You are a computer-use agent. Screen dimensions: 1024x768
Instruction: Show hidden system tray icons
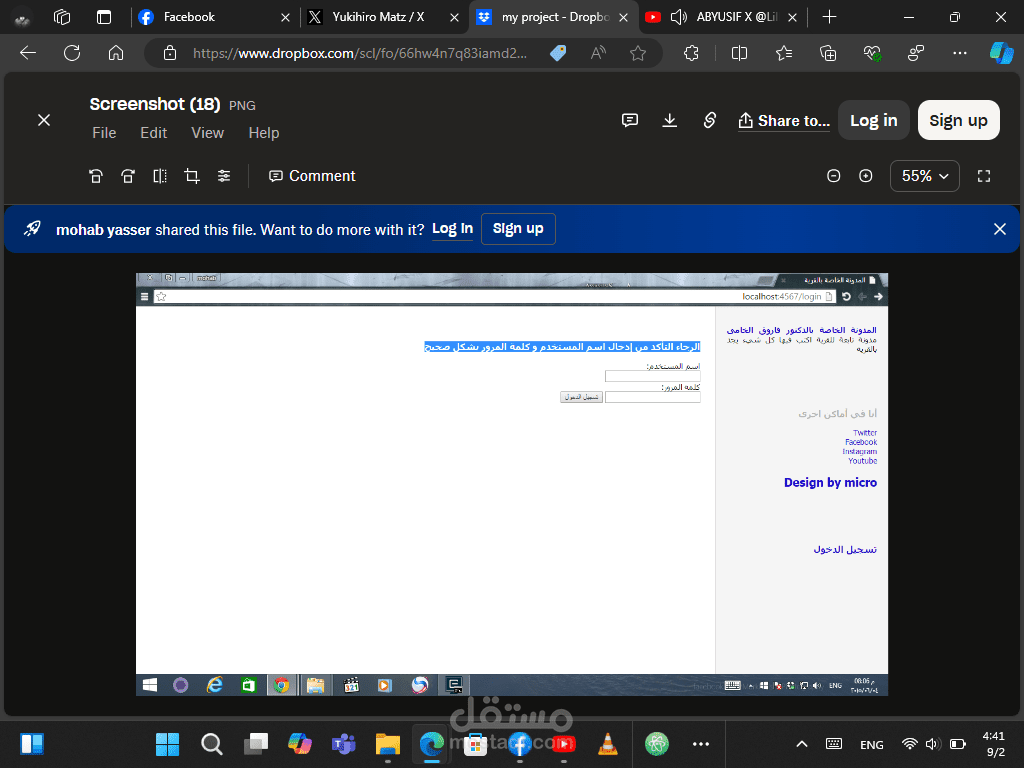802,744
